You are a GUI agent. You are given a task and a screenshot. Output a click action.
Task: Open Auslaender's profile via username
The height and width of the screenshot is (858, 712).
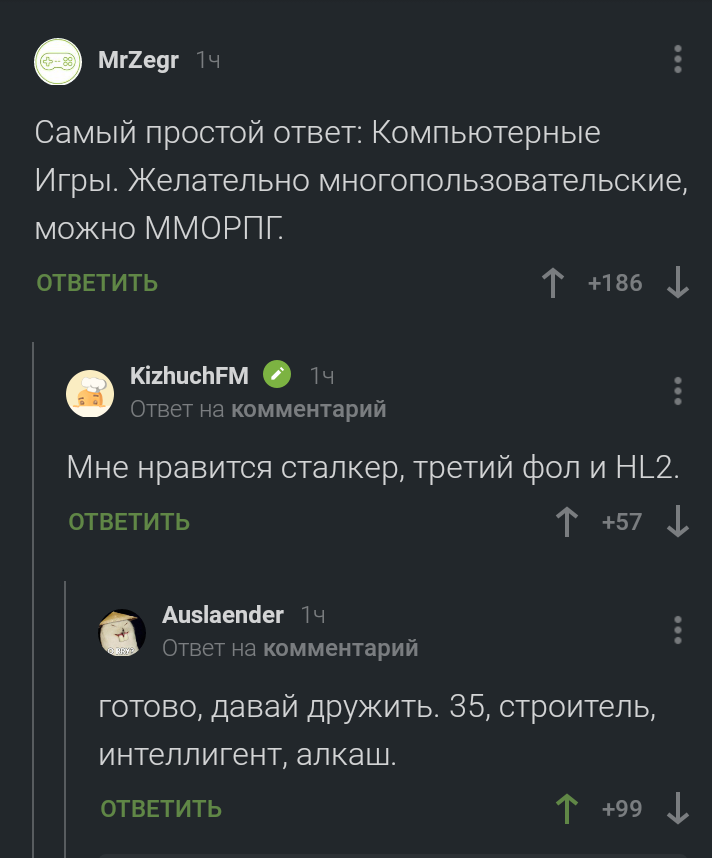pos(222,615)
